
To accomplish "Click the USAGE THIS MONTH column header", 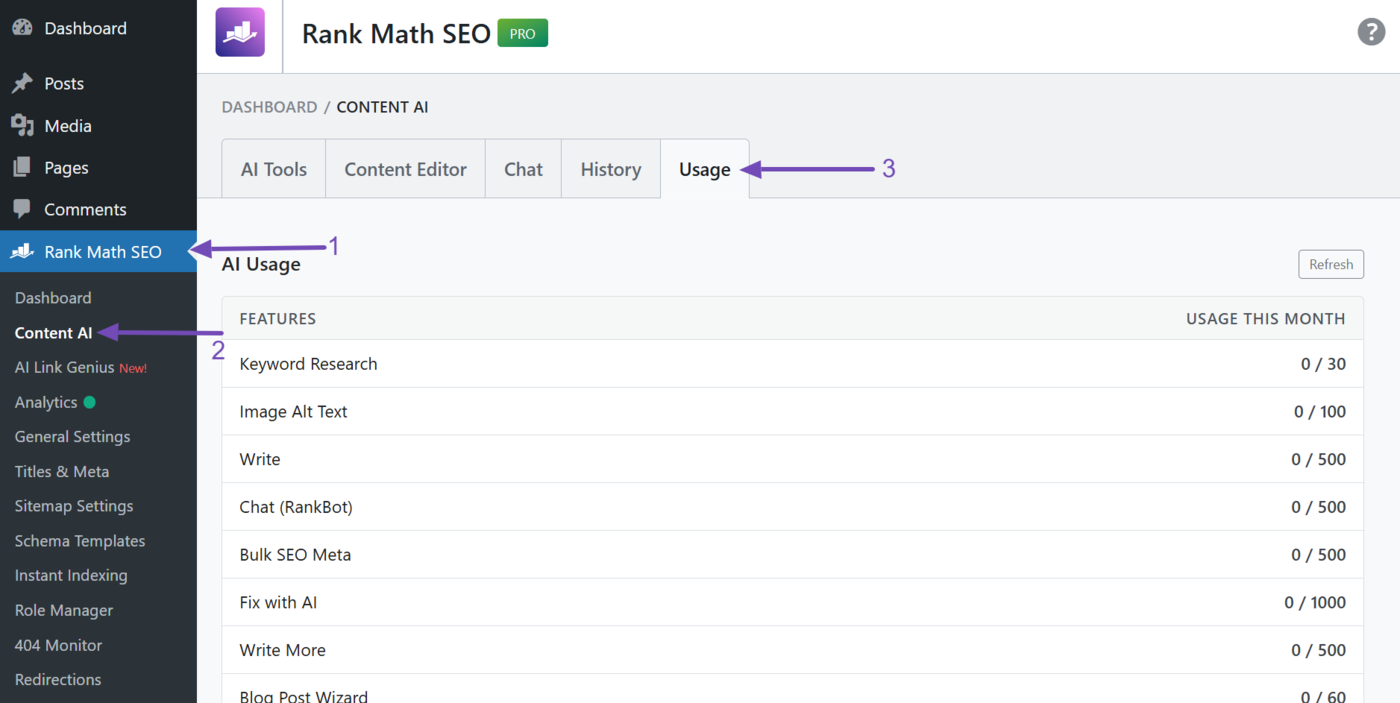I will (x=1265, y=319).
